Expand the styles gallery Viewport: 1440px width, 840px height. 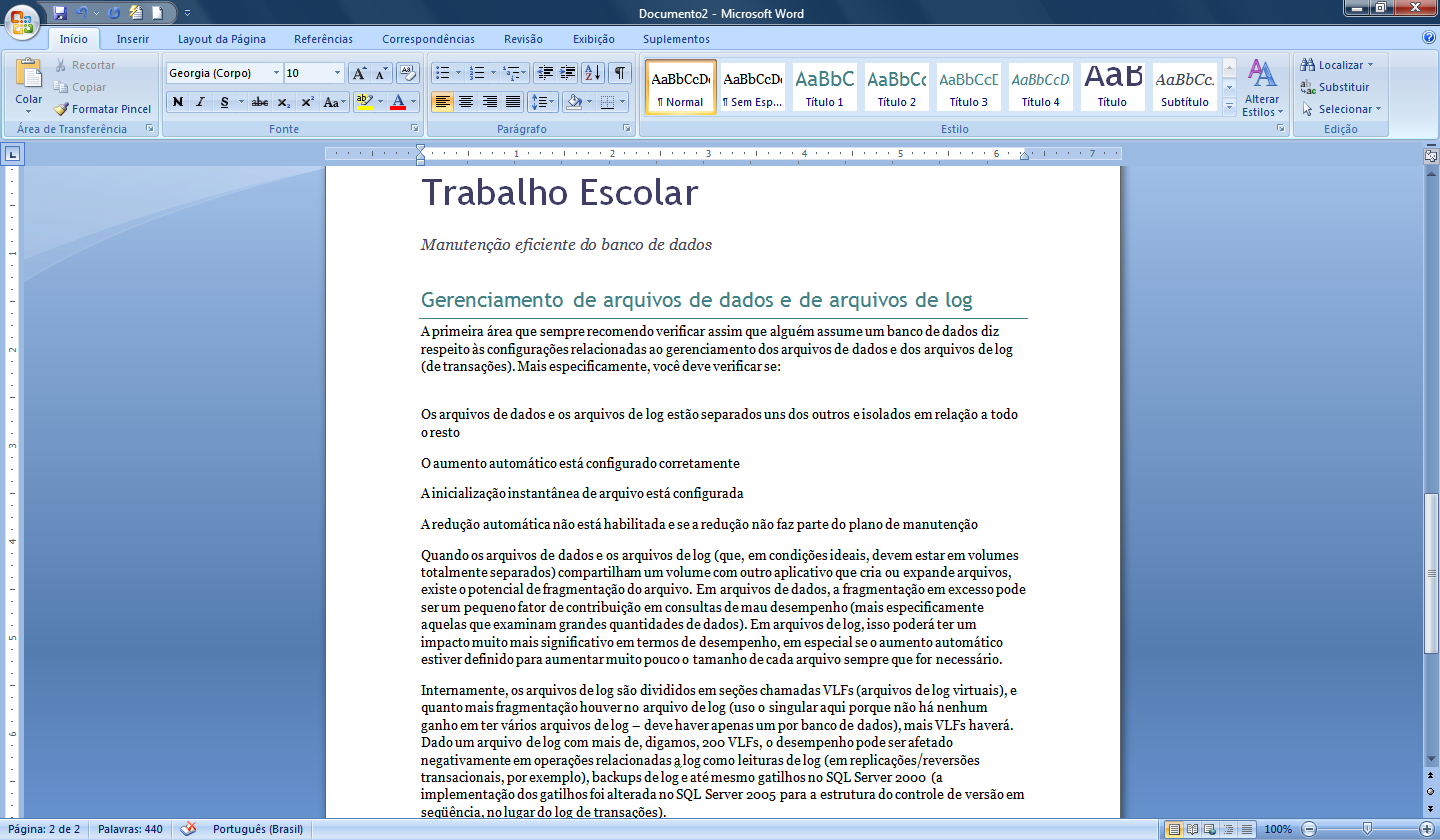[1229, 105]
